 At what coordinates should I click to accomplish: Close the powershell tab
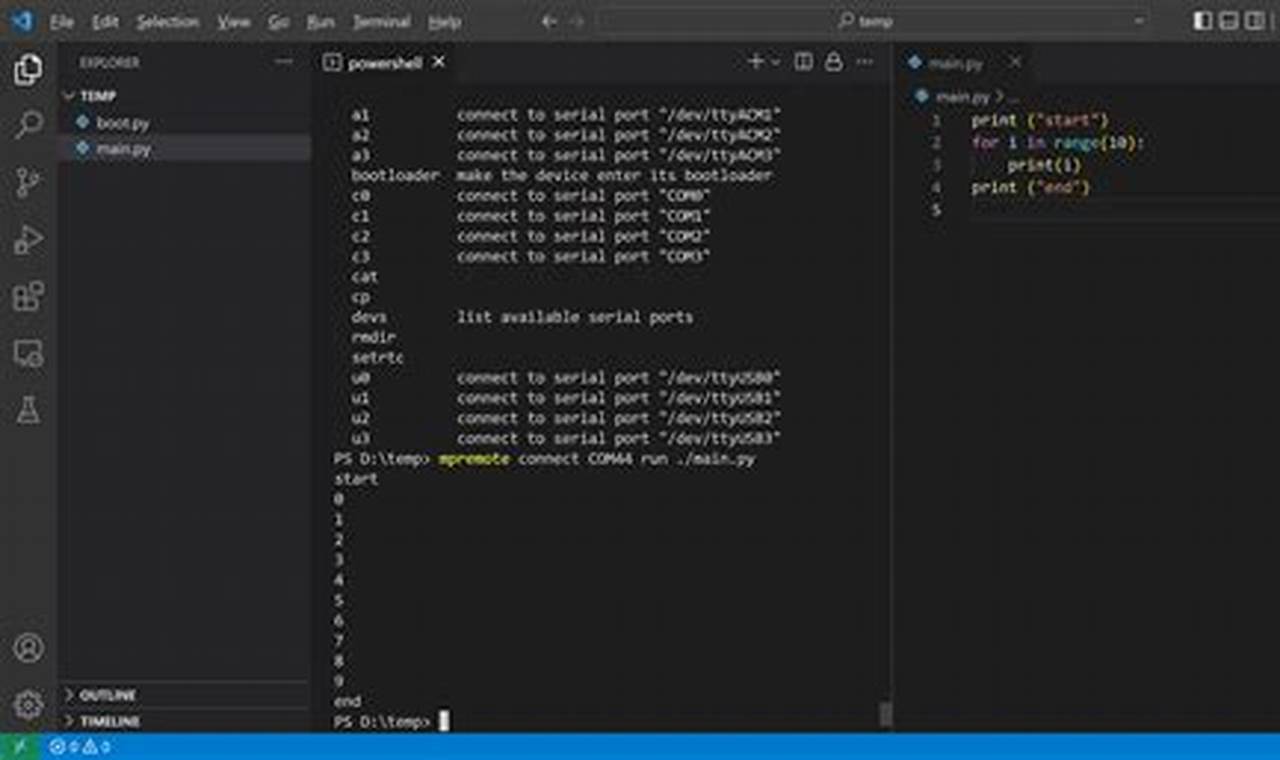pyautogui.click(x=438, y=62)
